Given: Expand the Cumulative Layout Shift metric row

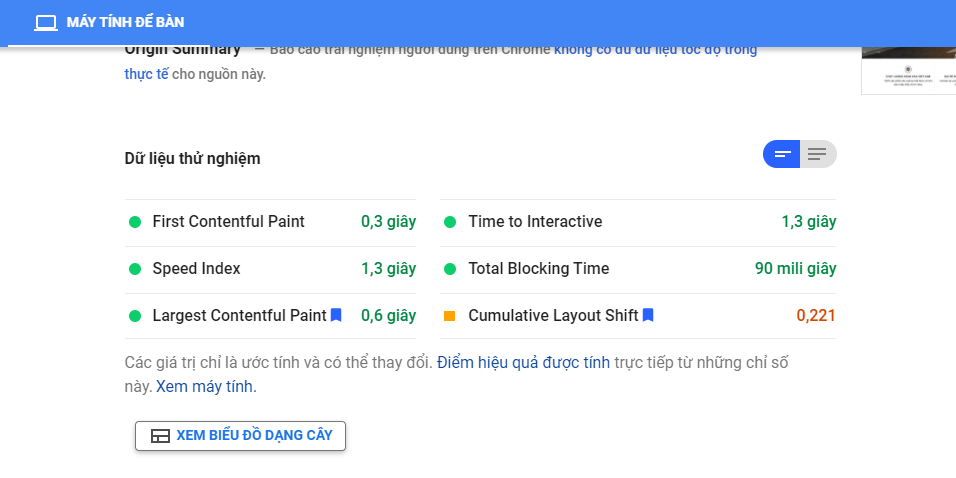Looking at the screenshot, I should tap(638, 316).
